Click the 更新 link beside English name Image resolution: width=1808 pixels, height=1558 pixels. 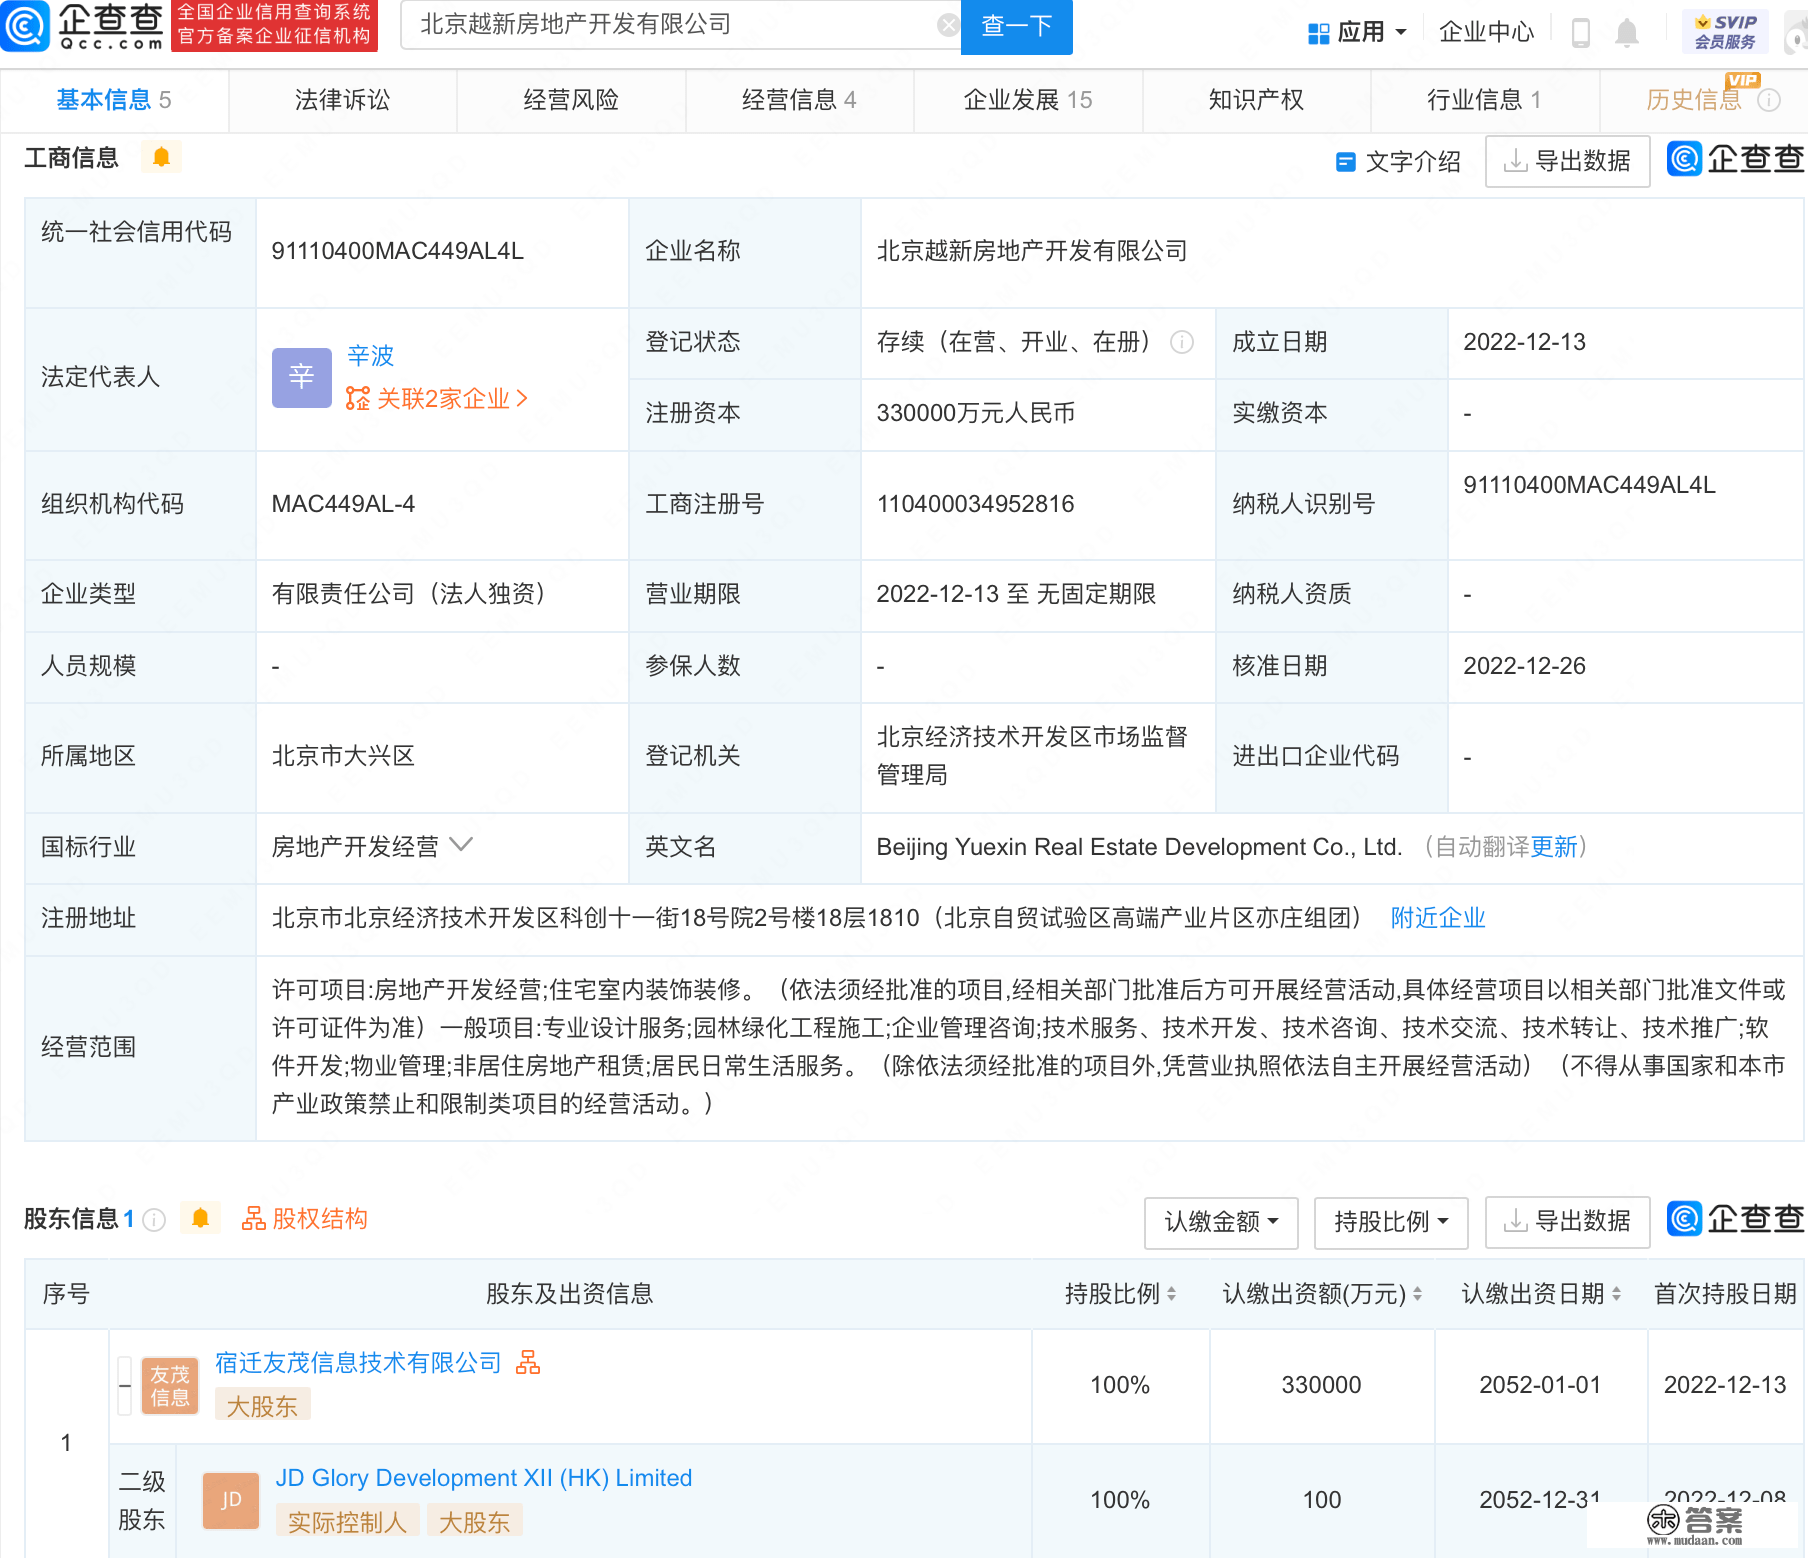(x=1554, y=847)
